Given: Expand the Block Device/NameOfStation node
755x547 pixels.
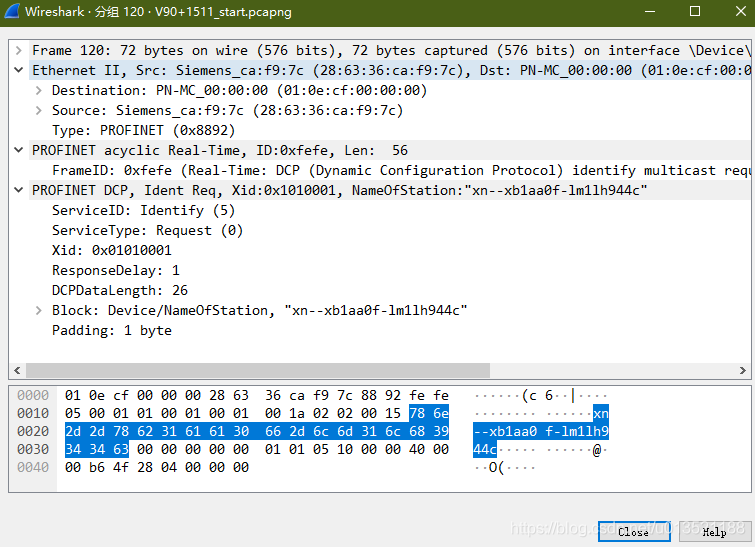Looking at the screenshot, I should pyautogui.click(x=39, y=311).
